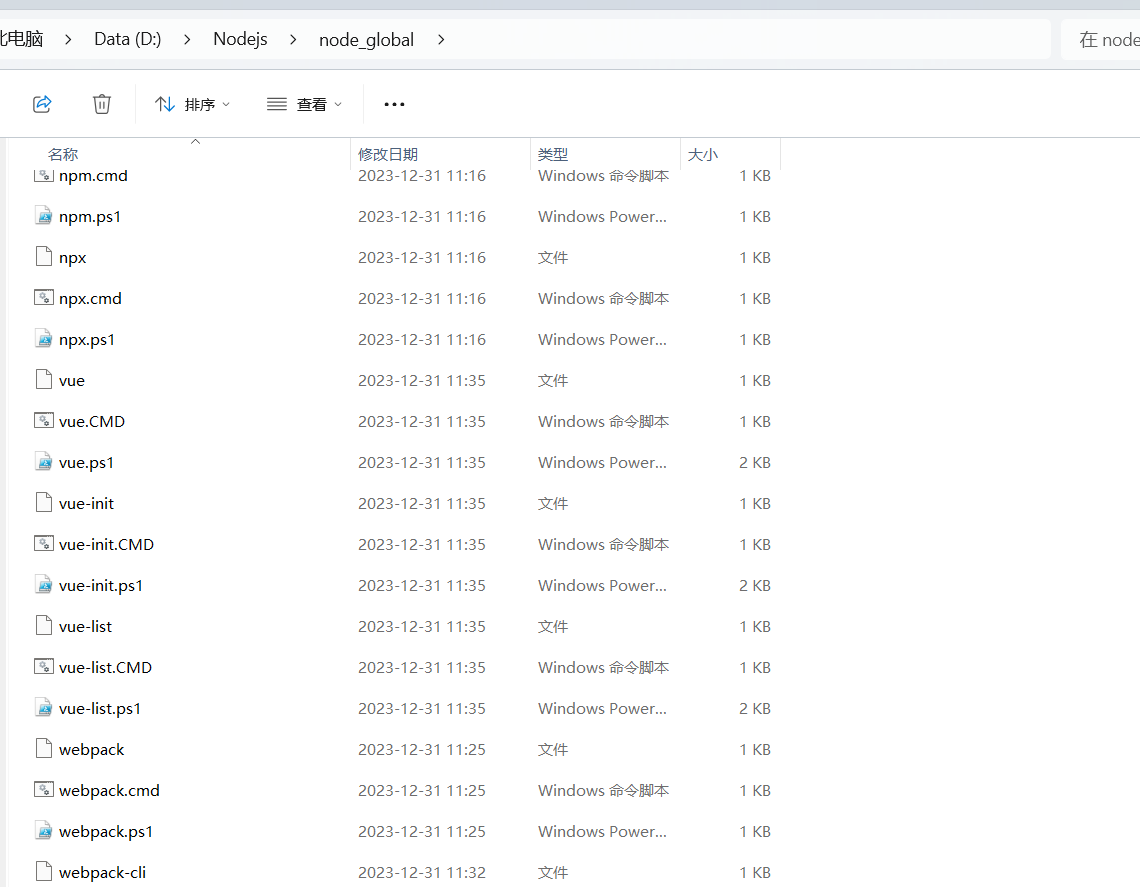Select vue-init.CMD script file icon
Viewport: 1140px width, 887px height.
(44, 543)
